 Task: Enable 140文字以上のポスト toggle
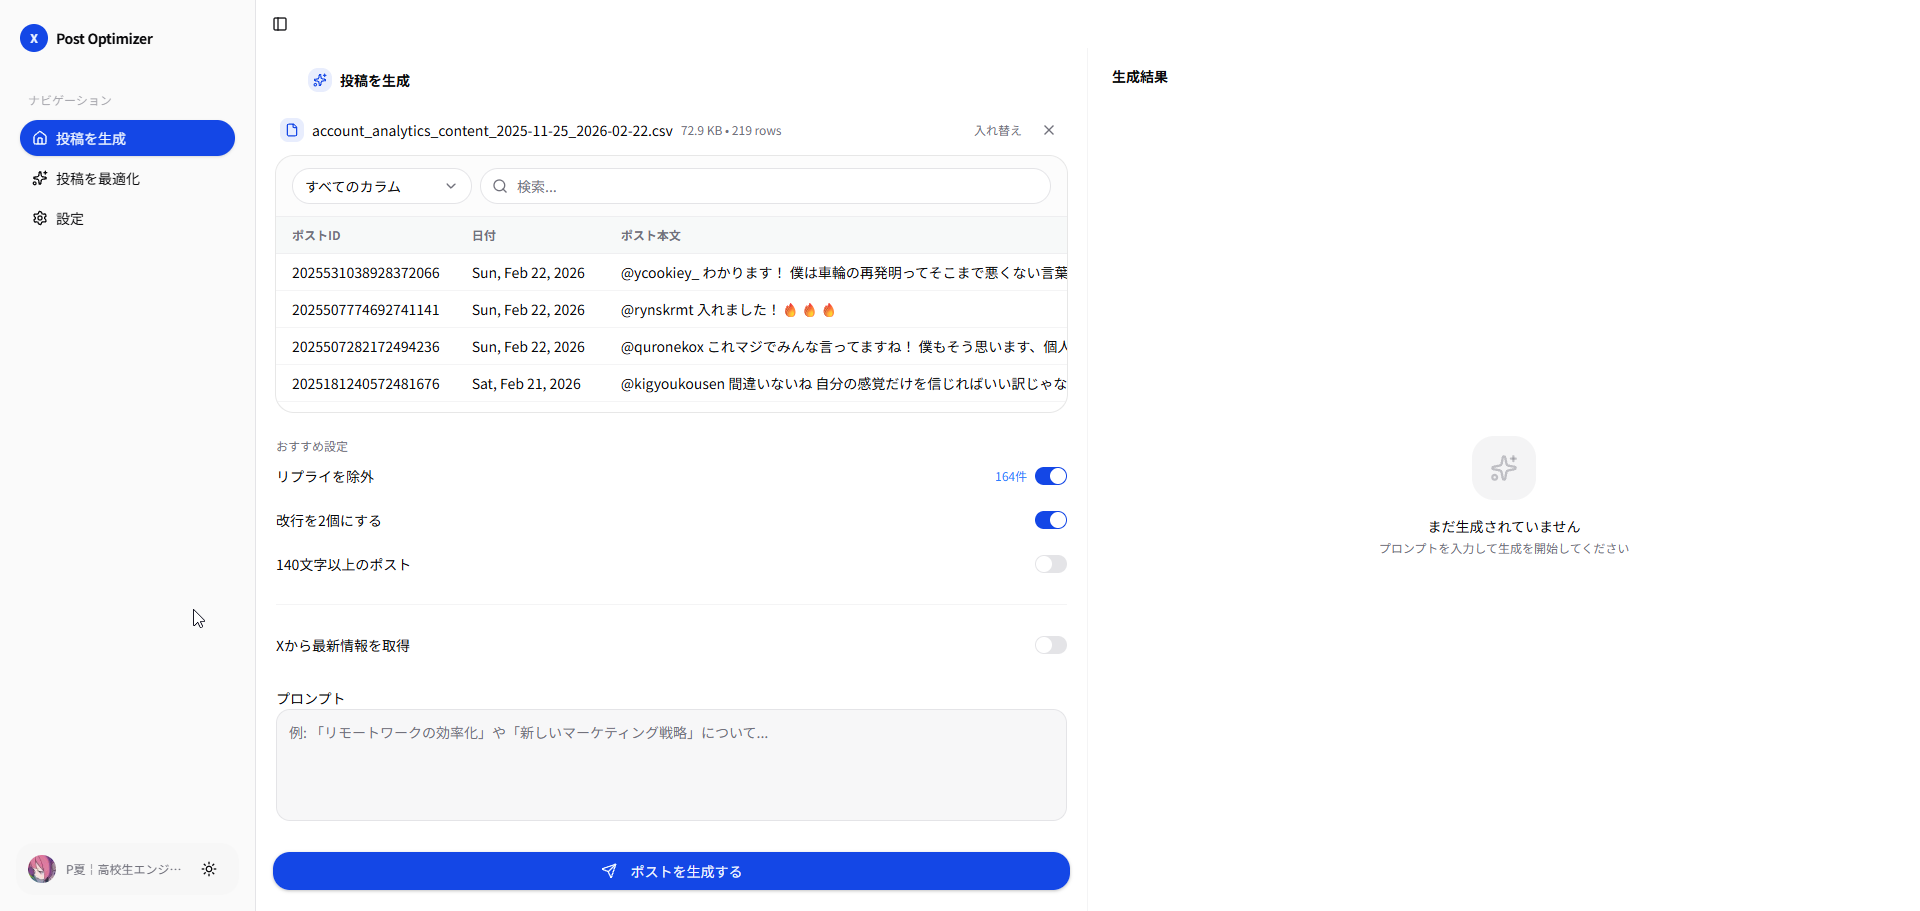coord(1050,564)
